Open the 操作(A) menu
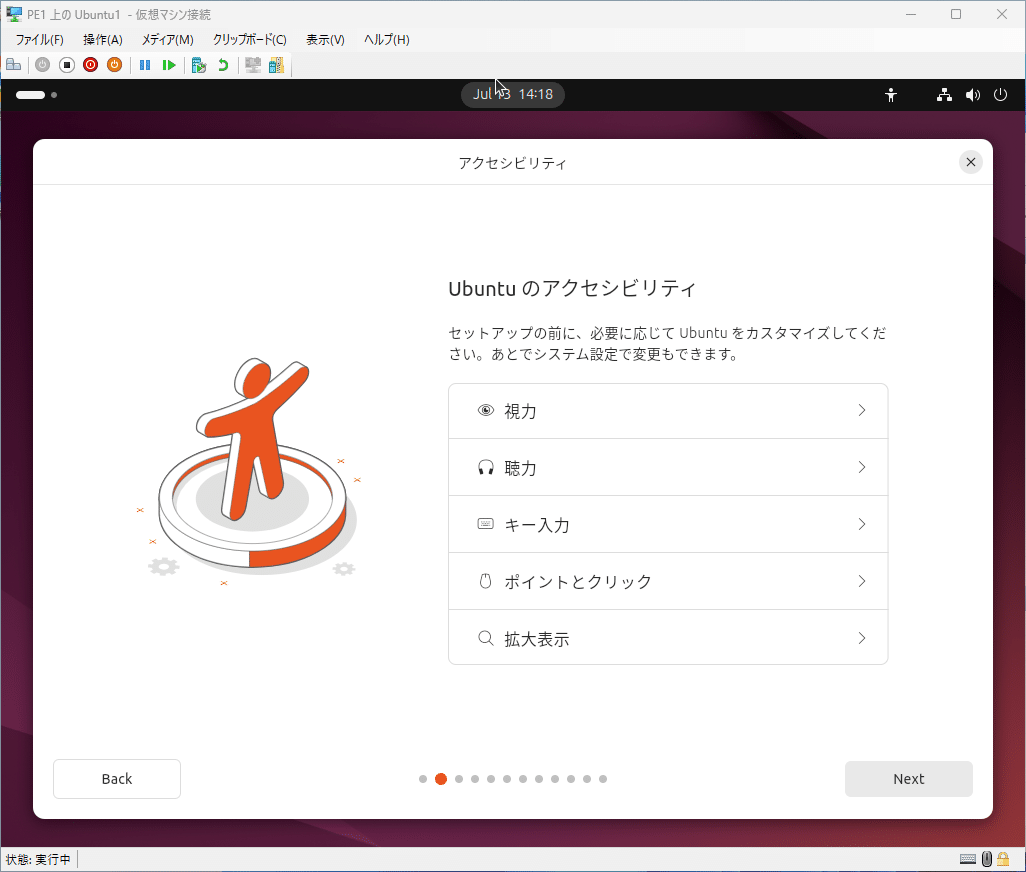This screenshot has height=872, width=1026. [x=103, y=40]
